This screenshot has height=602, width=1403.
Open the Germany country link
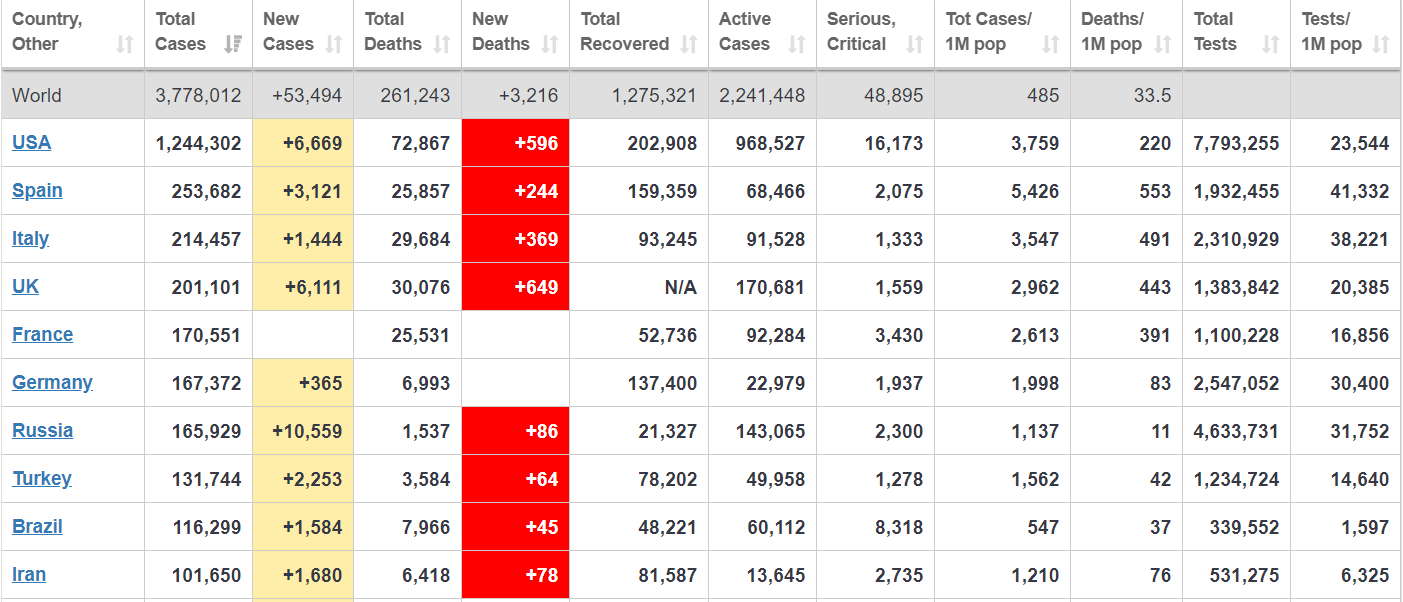pyautogui.click(x=52, y=383)
